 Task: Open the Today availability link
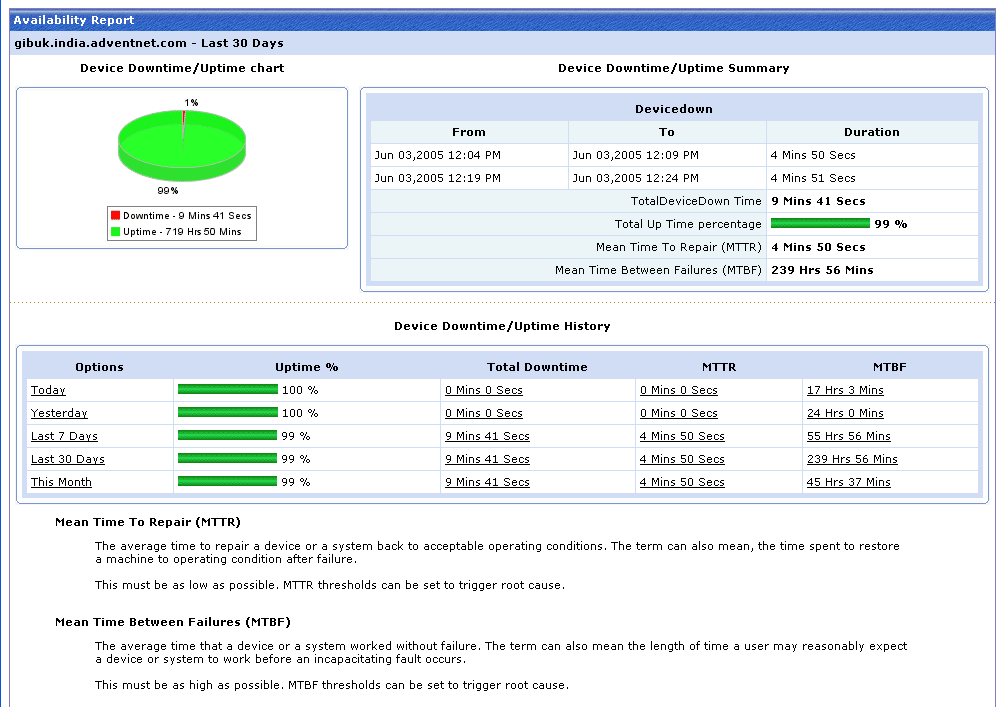48,390
